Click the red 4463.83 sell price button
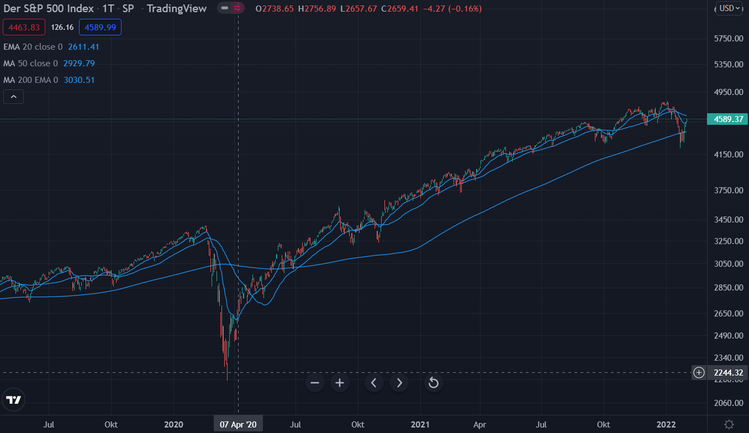Viewport: 749px width, 433px height. [21, 27]
